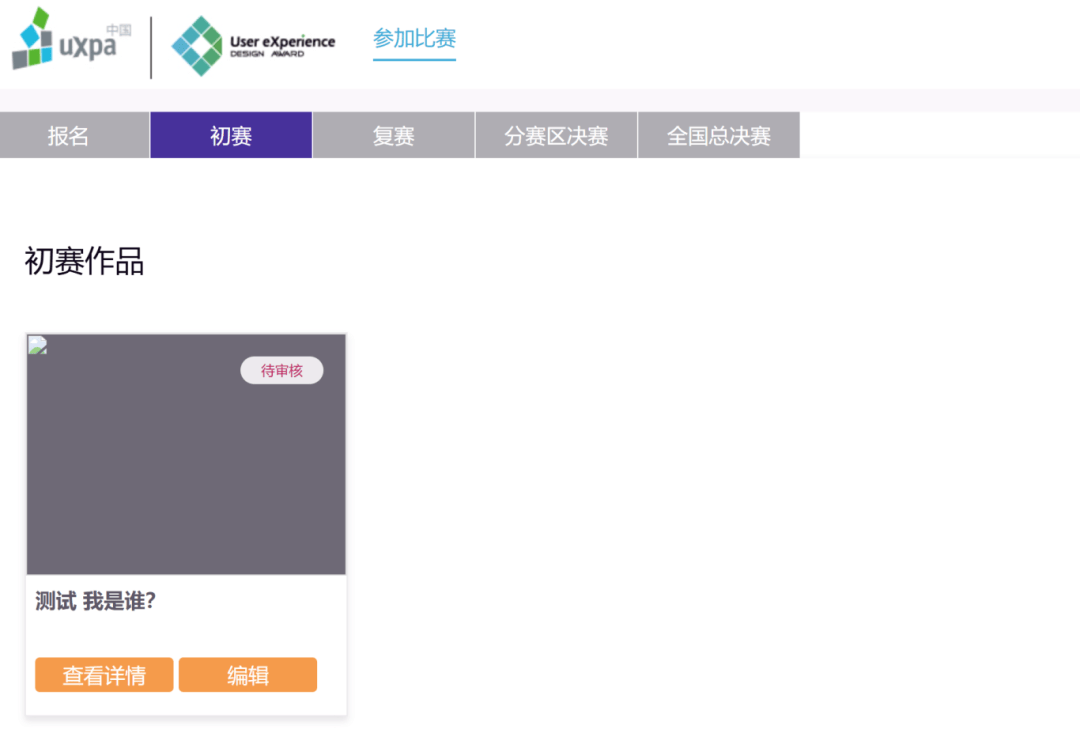
Task: Click the 待审核 status badge
Action: tap(281, 371)
